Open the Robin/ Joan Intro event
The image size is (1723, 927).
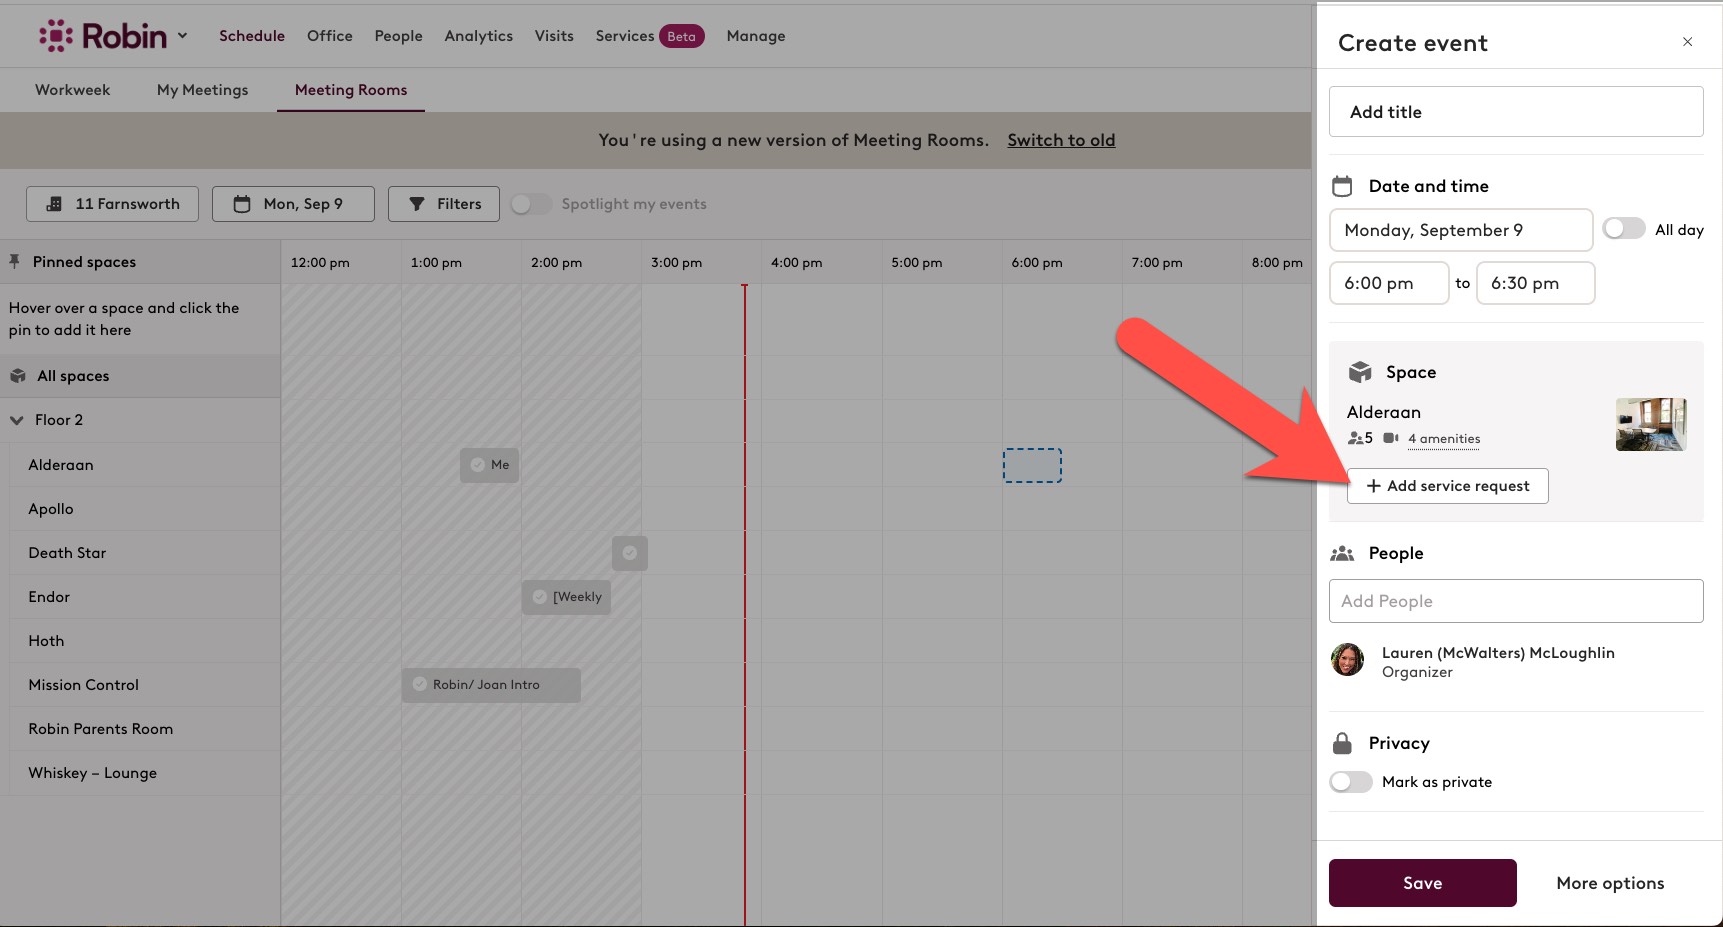pyautogui.click(x=491, y=685)
